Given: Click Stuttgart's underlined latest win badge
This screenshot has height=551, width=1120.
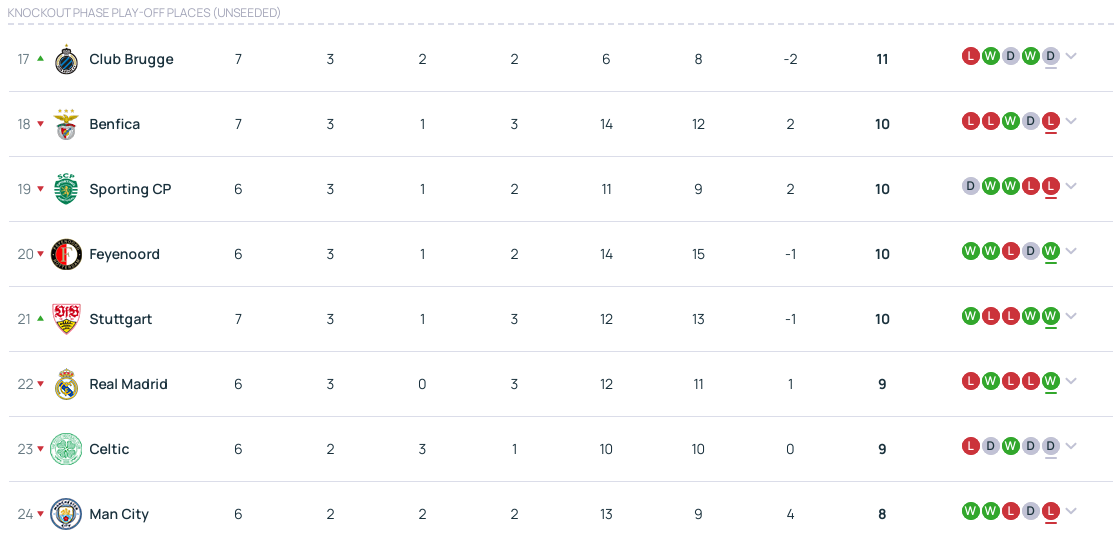Looking at the screenshot, I should click(1050, 316).
